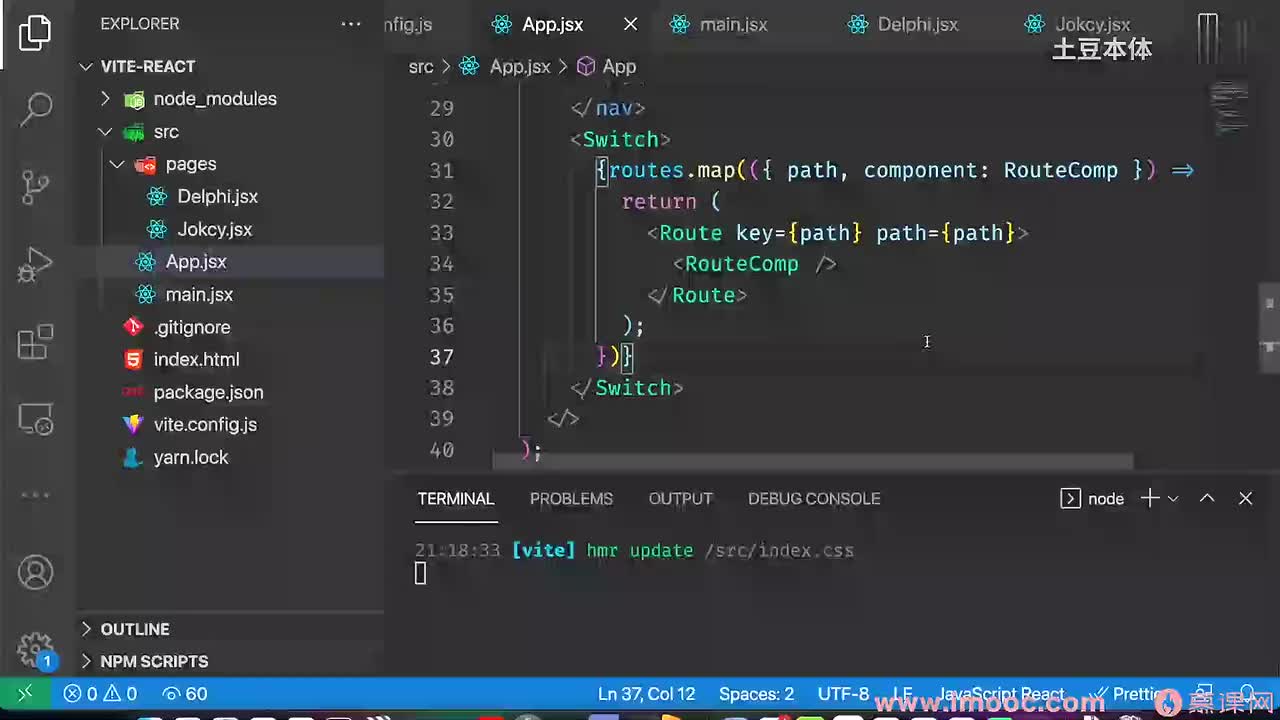Select the PROBLEMS panel tab
This screenshot has height=720, width=1280.
[571, 498]
